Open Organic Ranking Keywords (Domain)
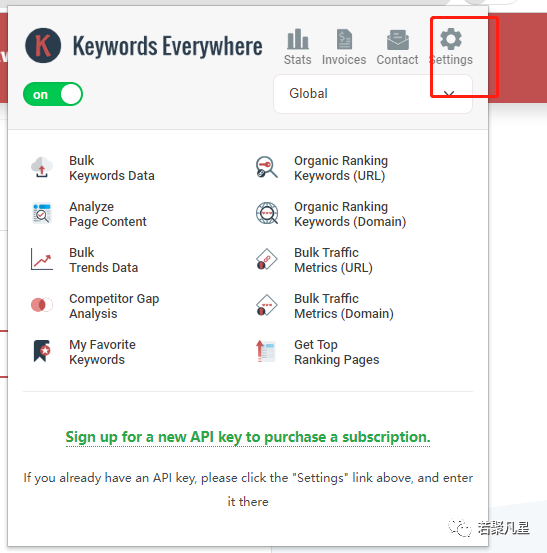Image resolution: width=547 pixels, height=553 pixels. click(x=350, y=214)
